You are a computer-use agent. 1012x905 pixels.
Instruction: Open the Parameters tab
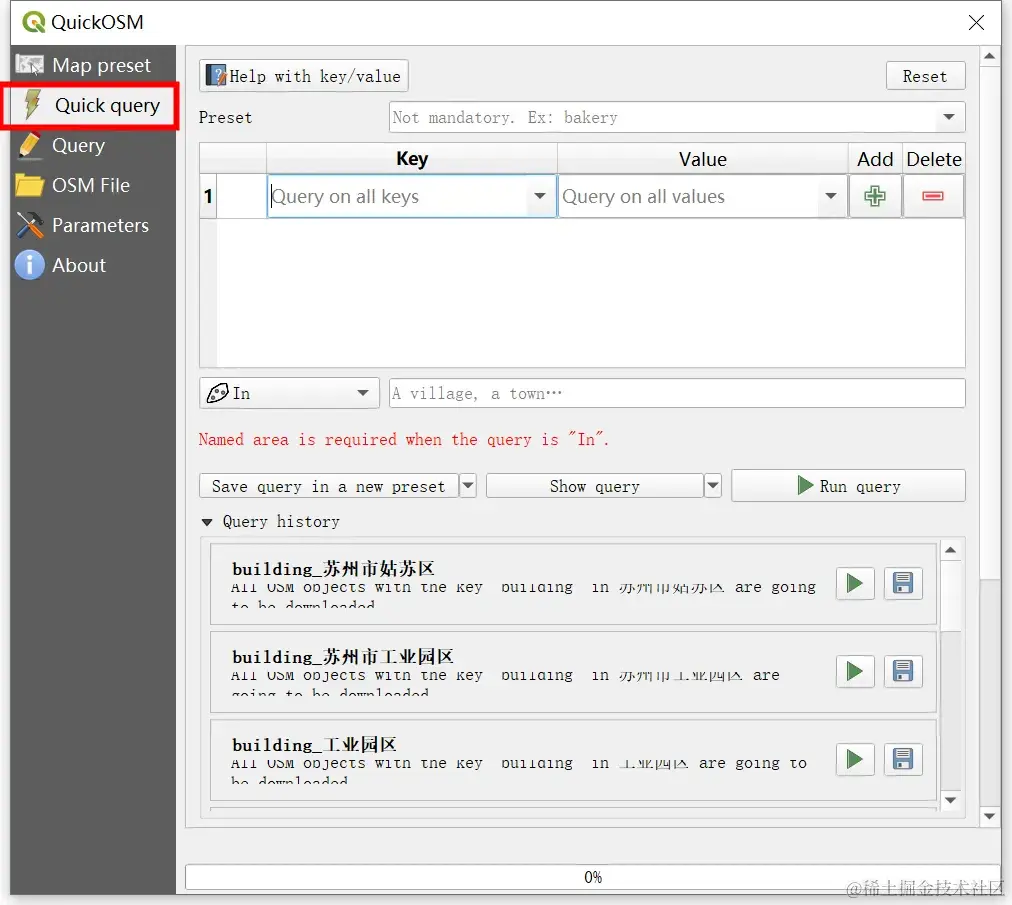click(x=93, y=225)
